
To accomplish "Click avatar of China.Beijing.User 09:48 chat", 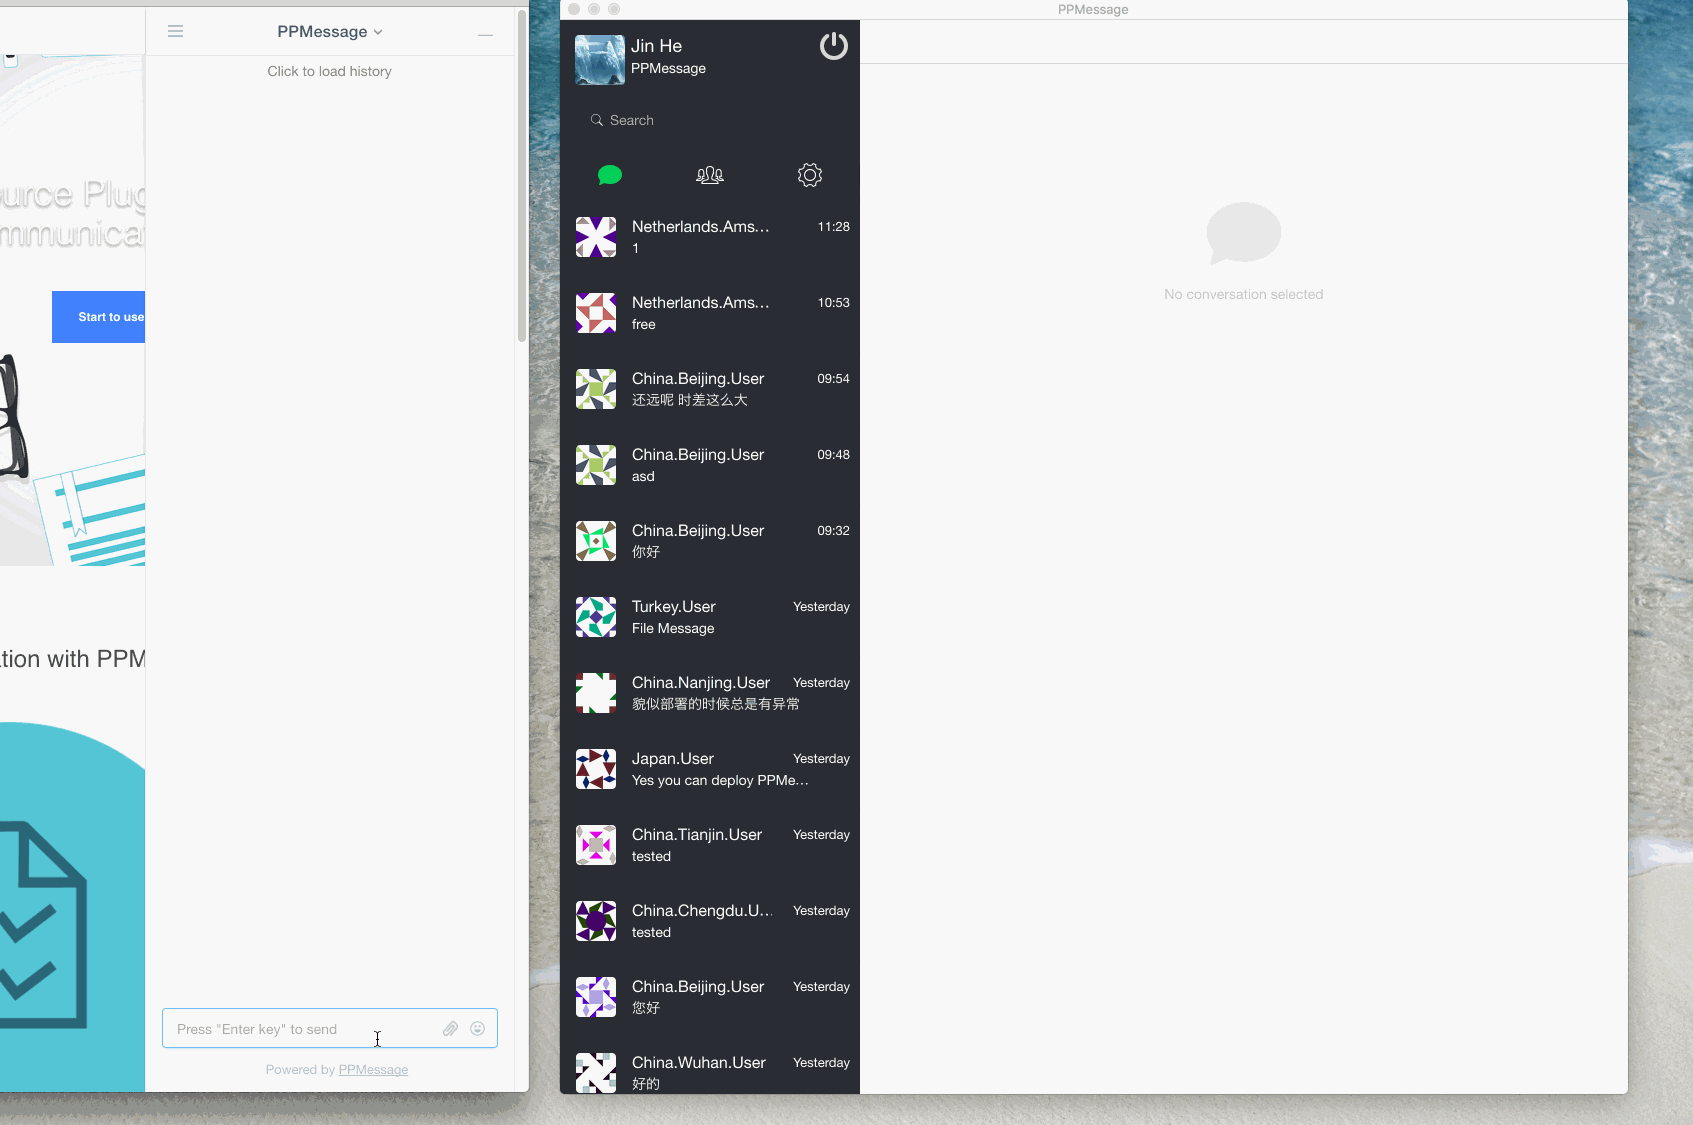I will [x=596, y=465].
